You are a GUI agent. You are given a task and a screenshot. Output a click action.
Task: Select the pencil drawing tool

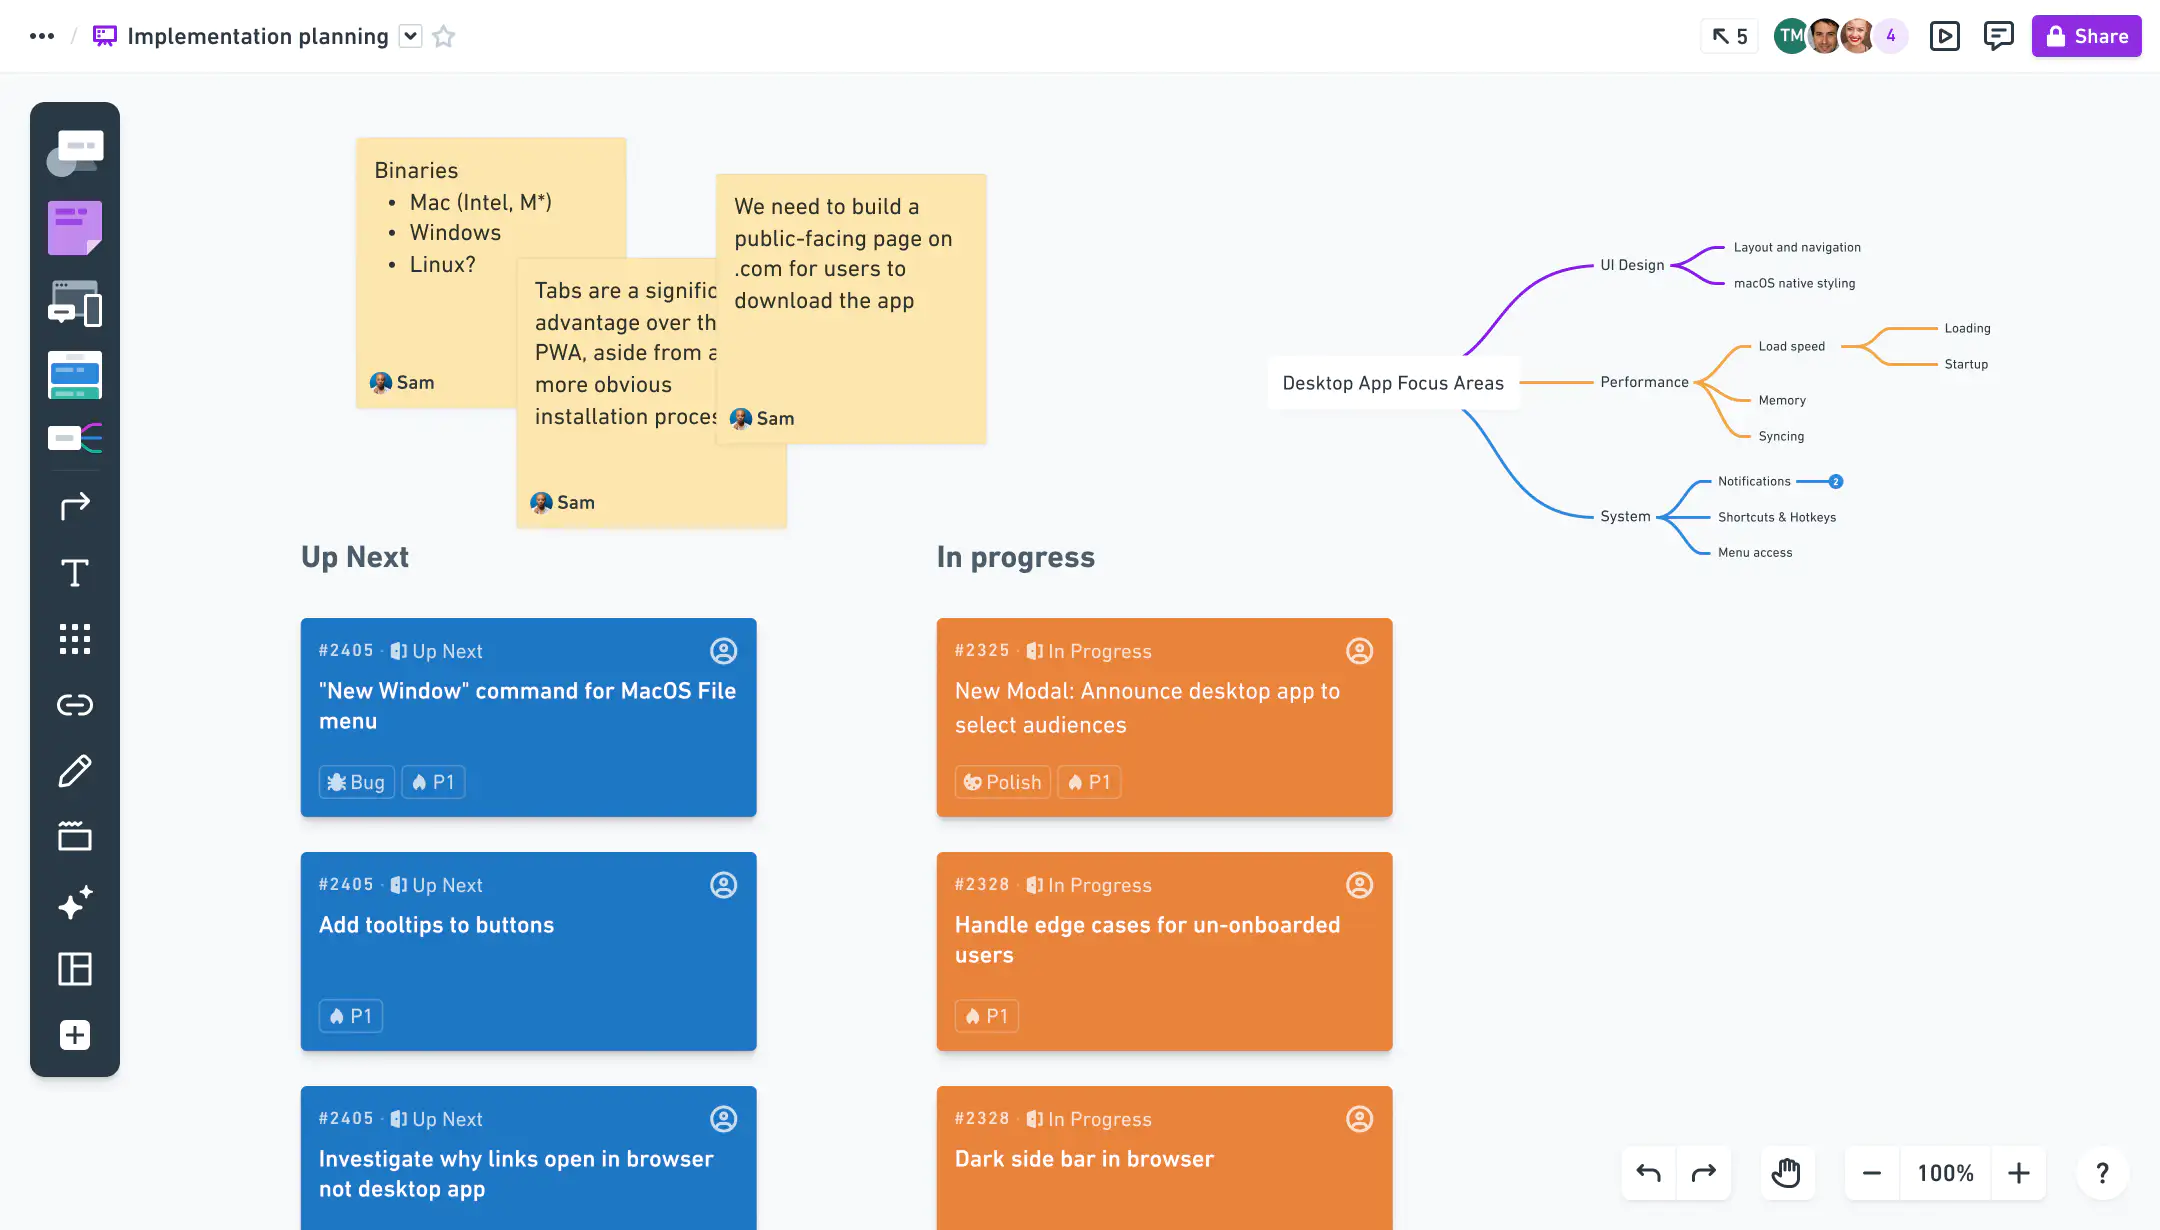click(75, 771)
